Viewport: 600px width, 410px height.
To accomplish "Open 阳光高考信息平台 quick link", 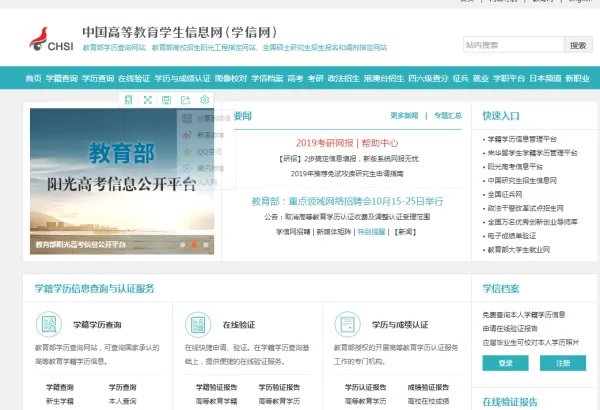I will click(x=515, y=167).
